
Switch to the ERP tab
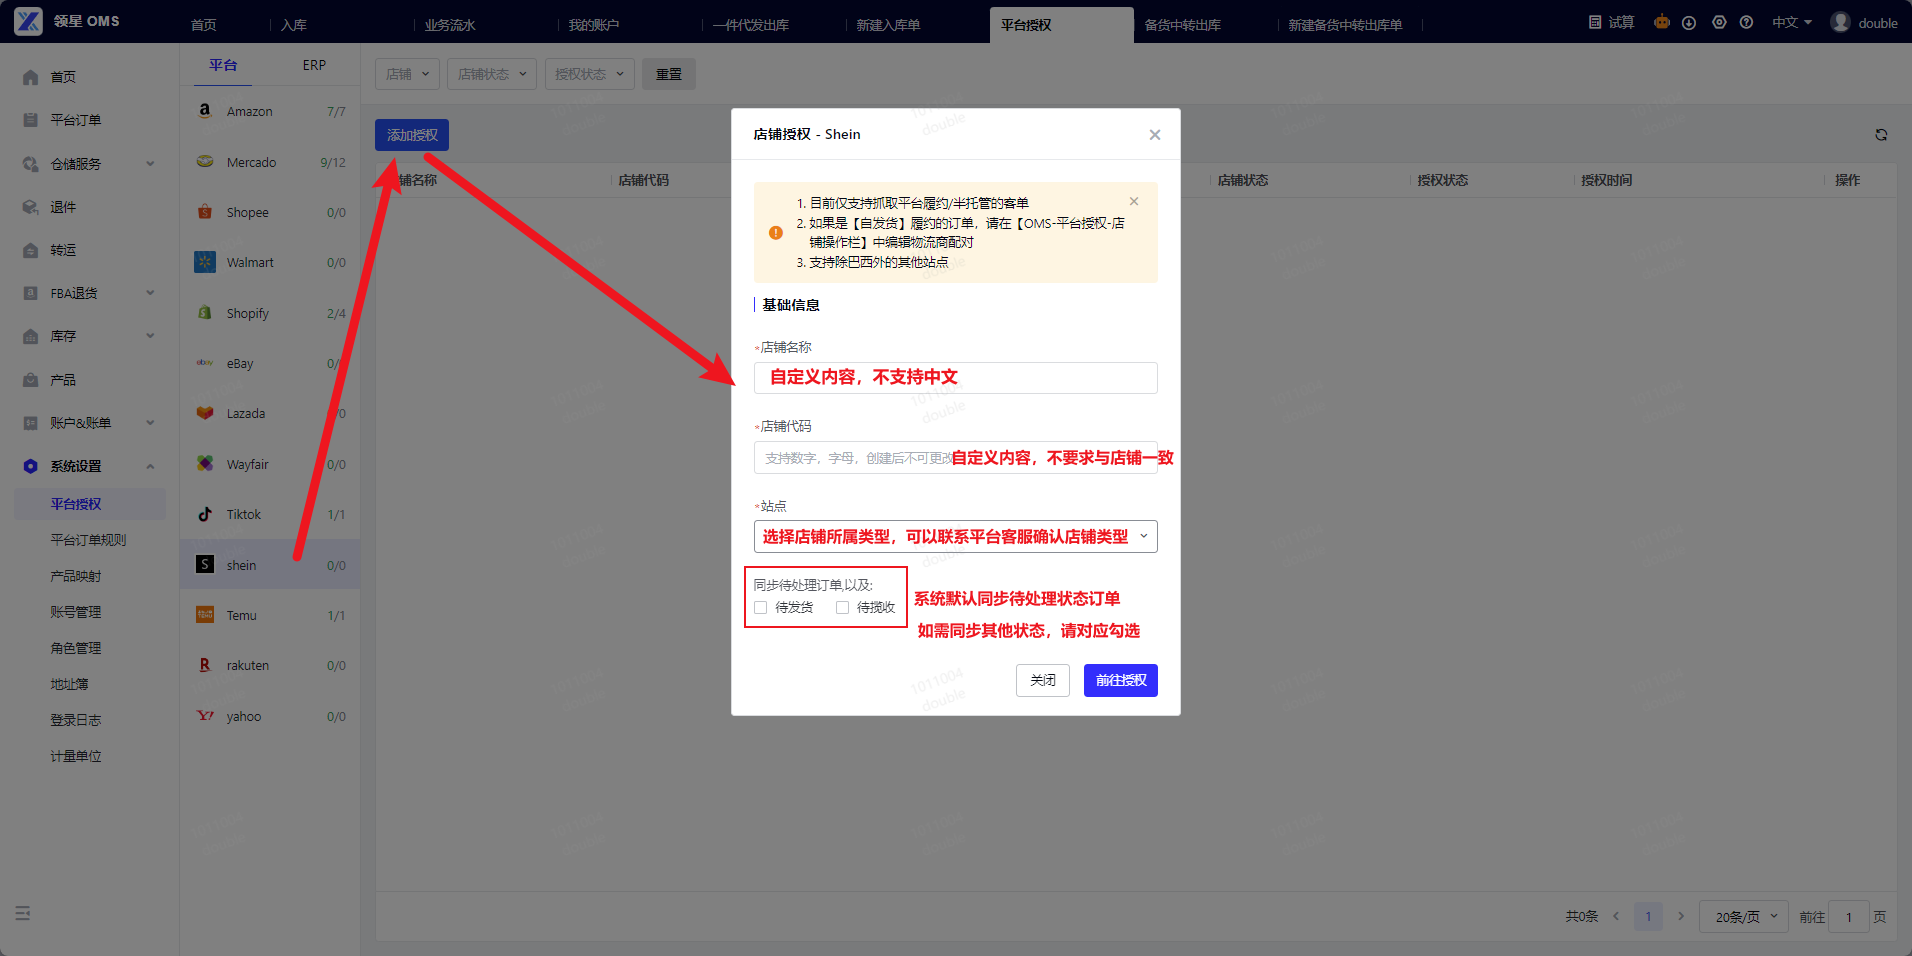pos(314,65)
